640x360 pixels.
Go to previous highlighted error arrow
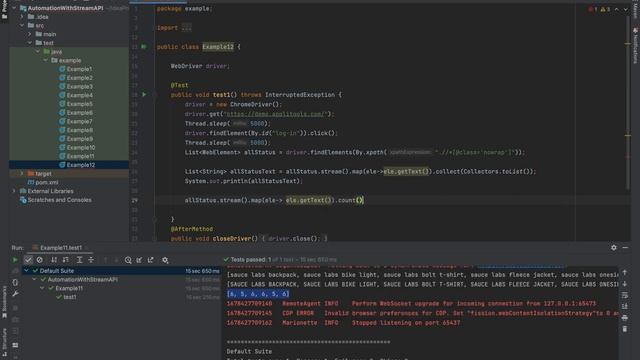[x=617, y=9]
